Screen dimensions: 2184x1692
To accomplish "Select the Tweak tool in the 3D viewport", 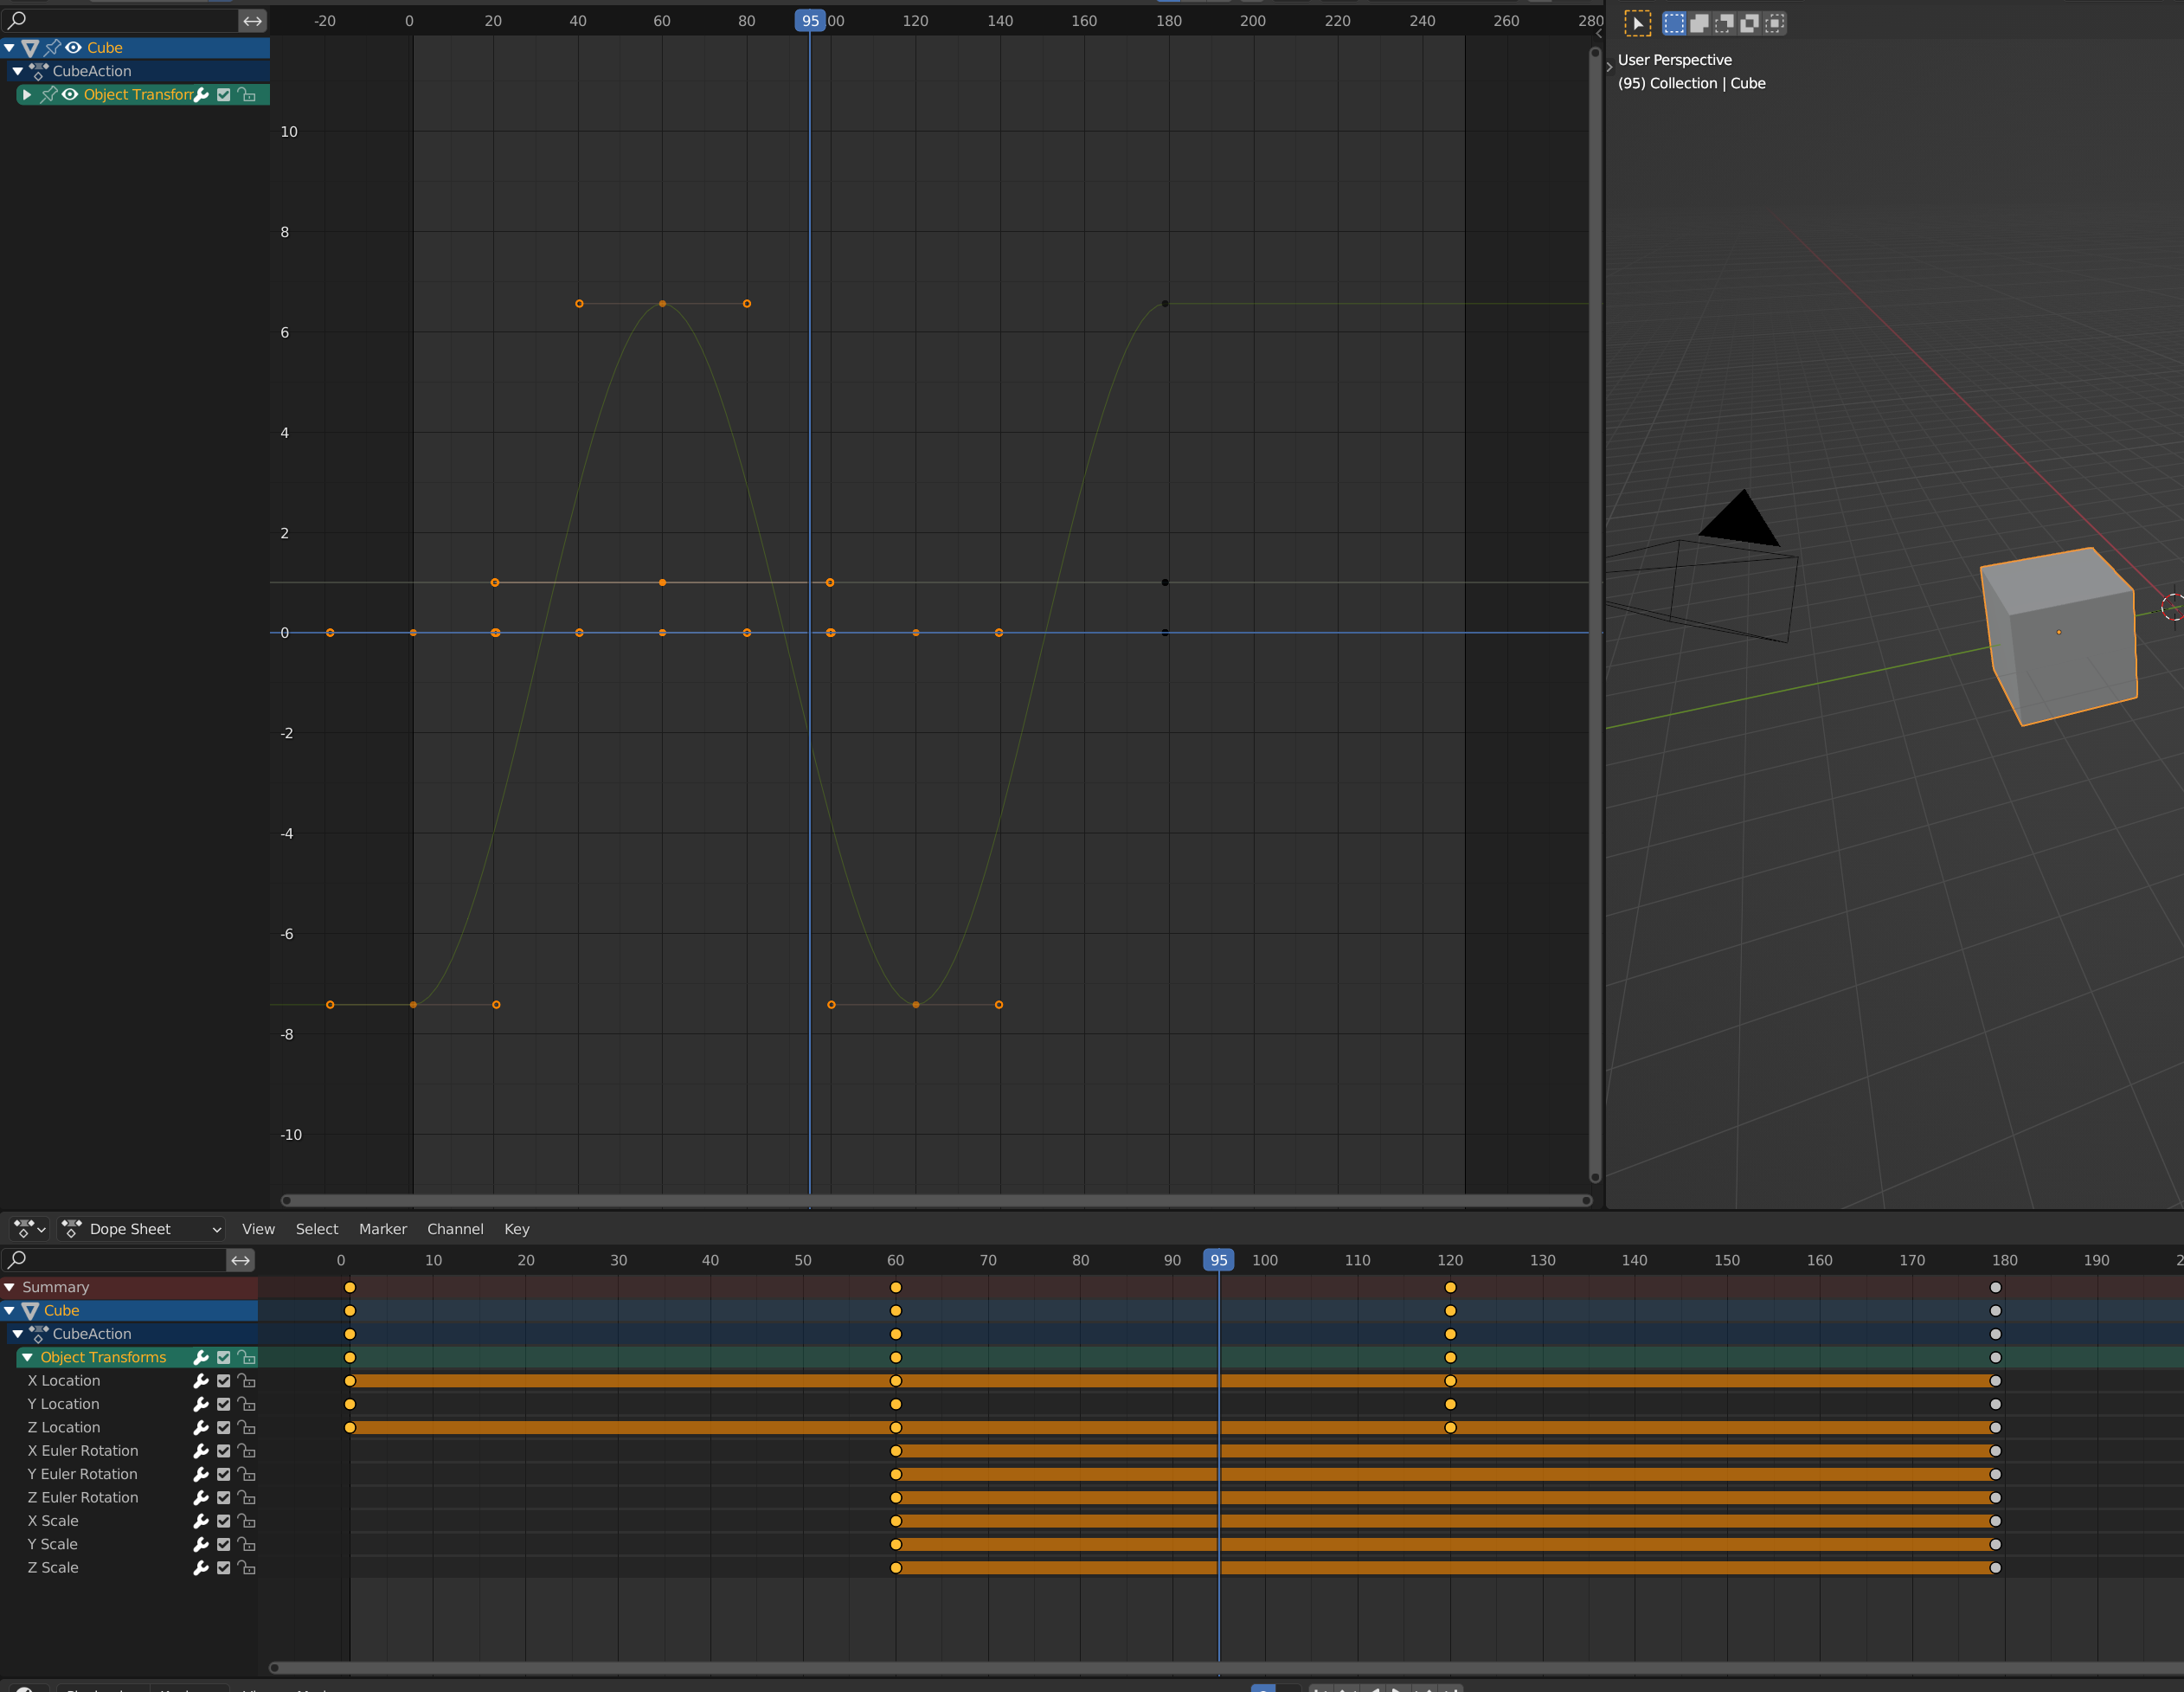I will tap(1638, 23).
